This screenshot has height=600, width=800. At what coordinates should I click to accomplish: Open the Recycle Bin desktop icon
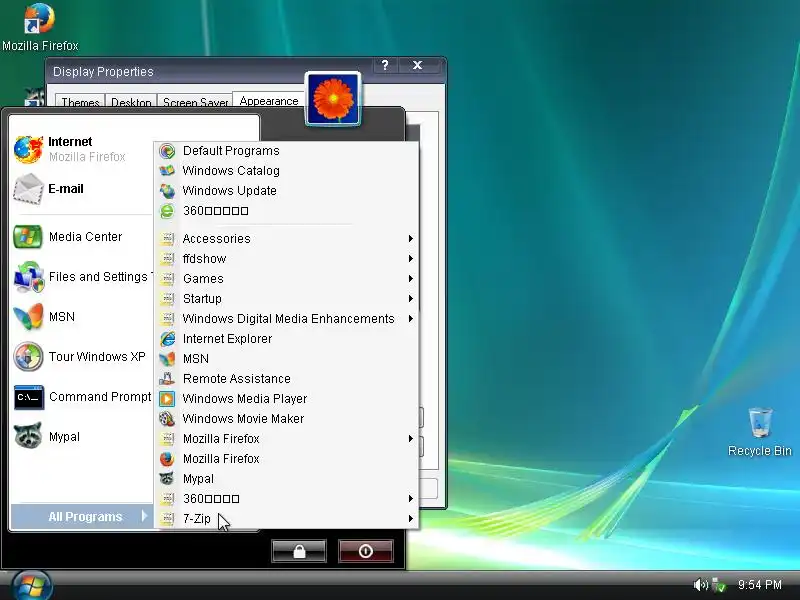click(x=760, y=422)
